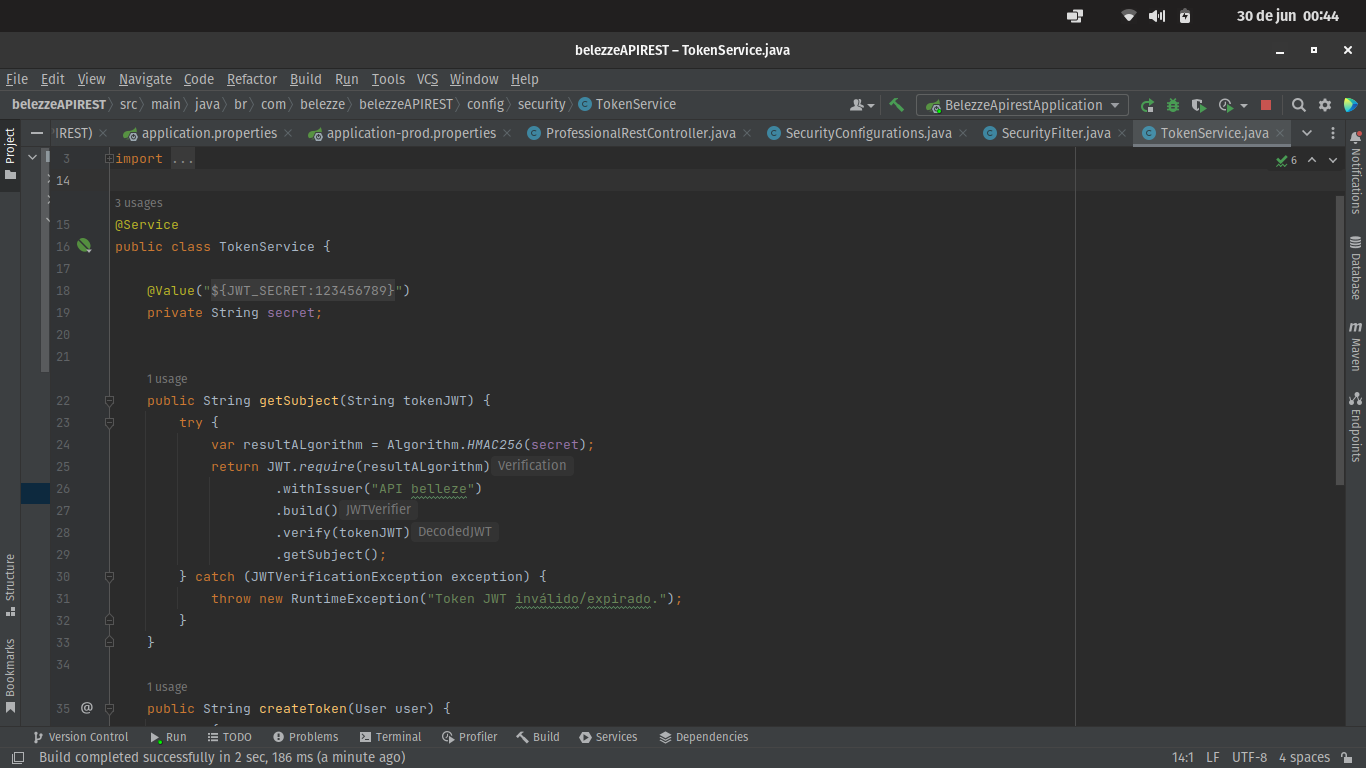Viewport: 1366px width, 768px height.
Task: Switch to the SecurityConfigurations.java tab
Action: pos(868,133)
